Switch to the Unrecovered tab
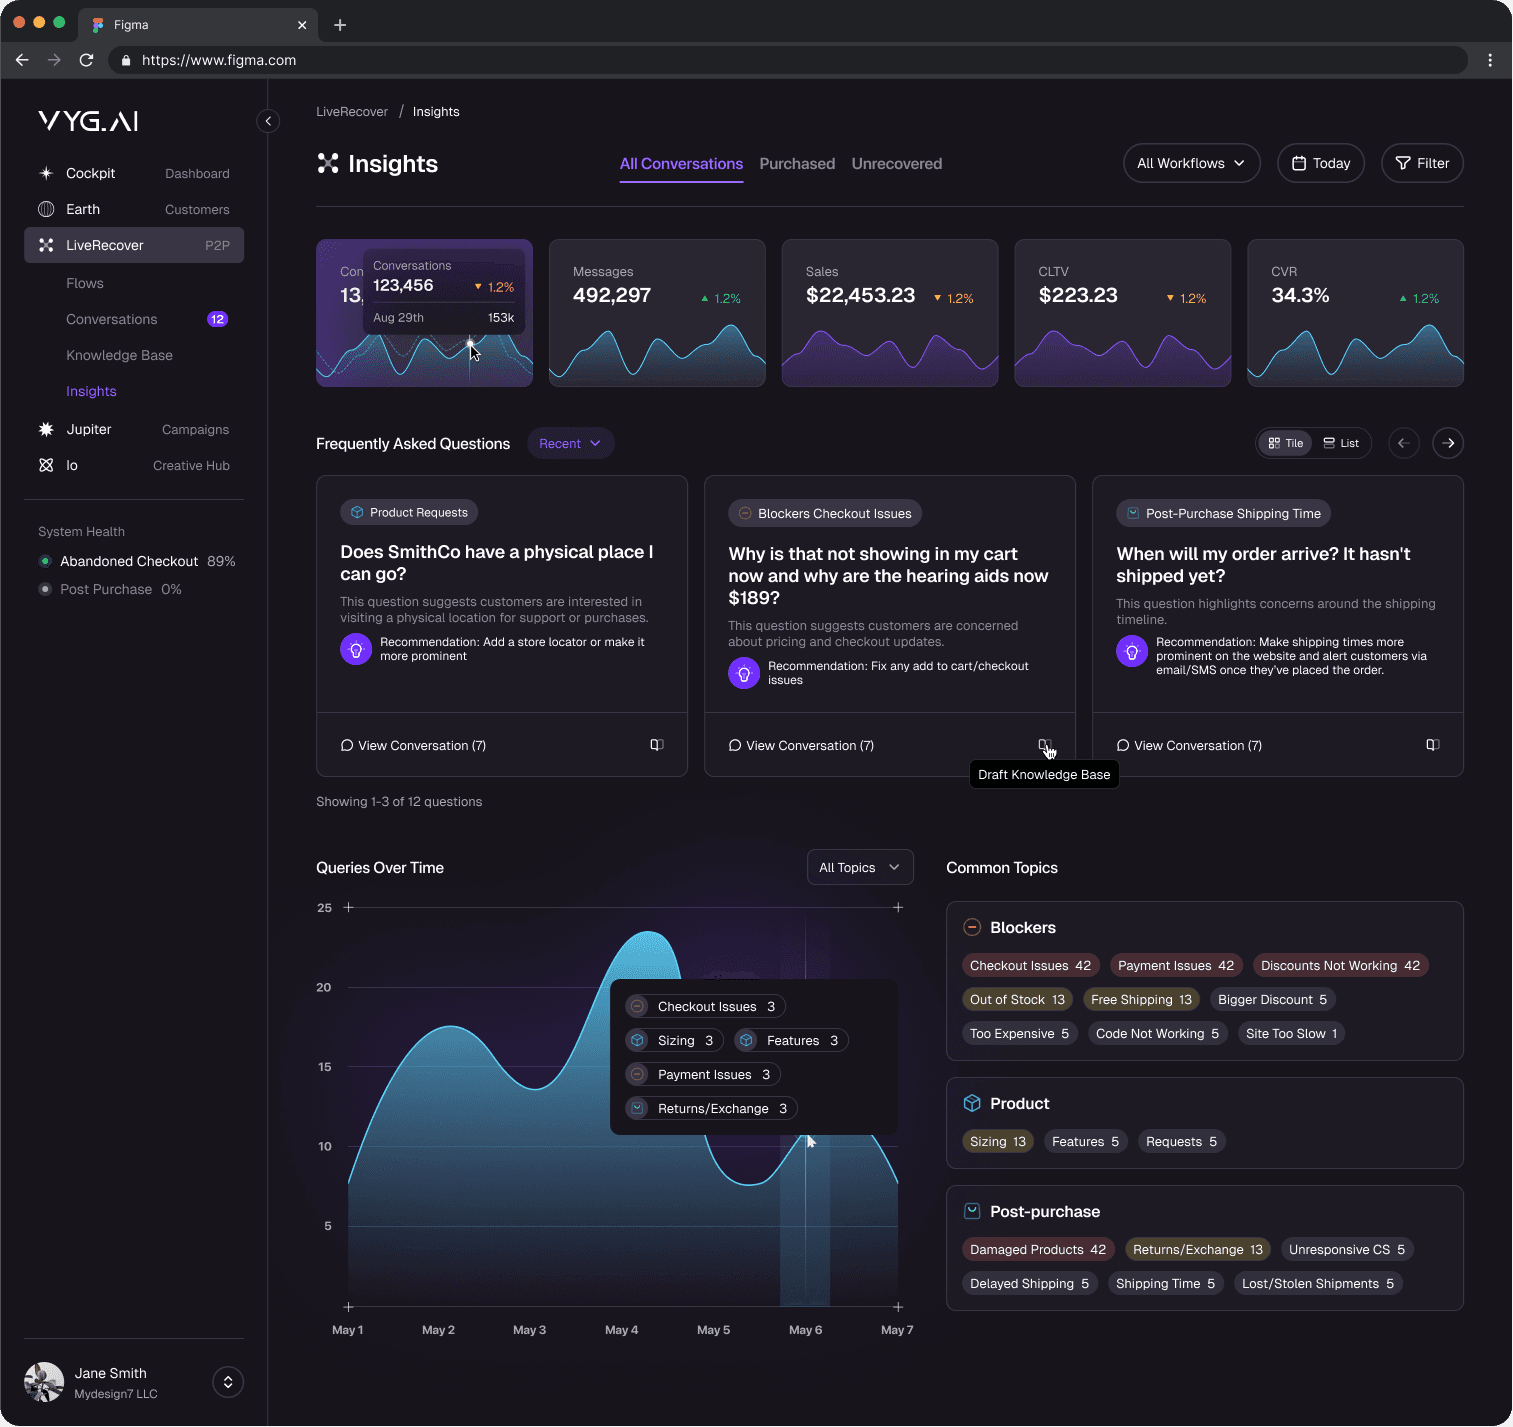Image resolution: width=1513 pixels, height=1427 pixels. pyautogui.click(x=896, y=163)
